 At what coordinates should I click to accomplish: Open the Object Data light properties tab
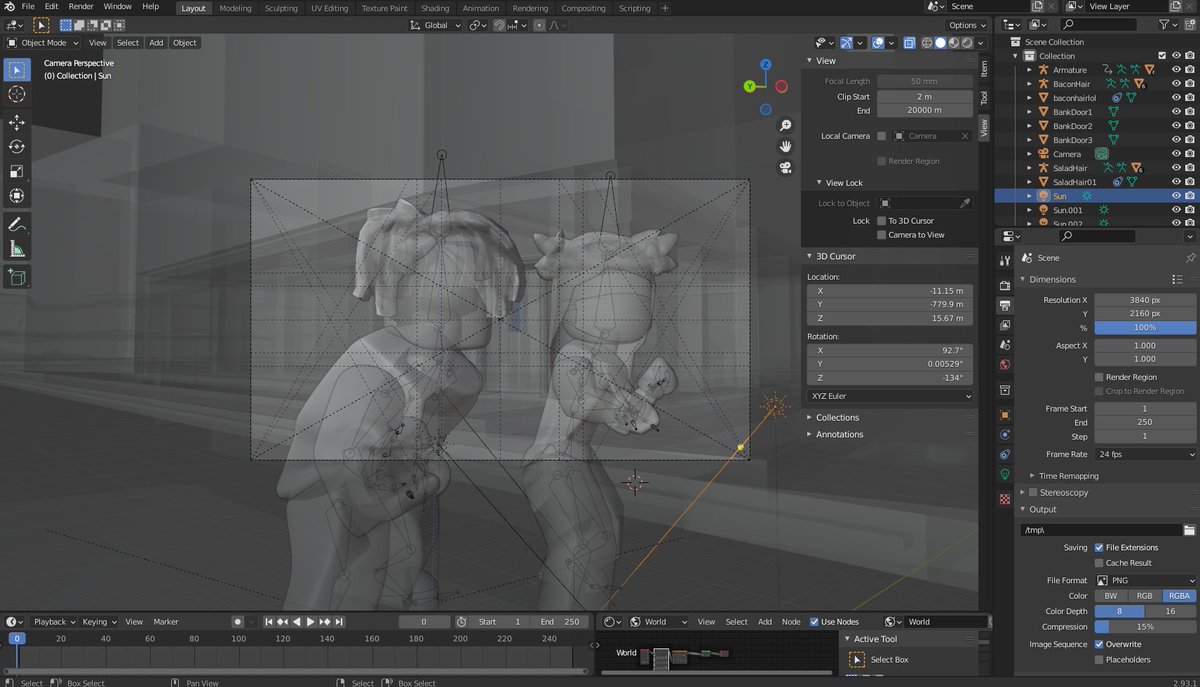(x=1005, y=474)
